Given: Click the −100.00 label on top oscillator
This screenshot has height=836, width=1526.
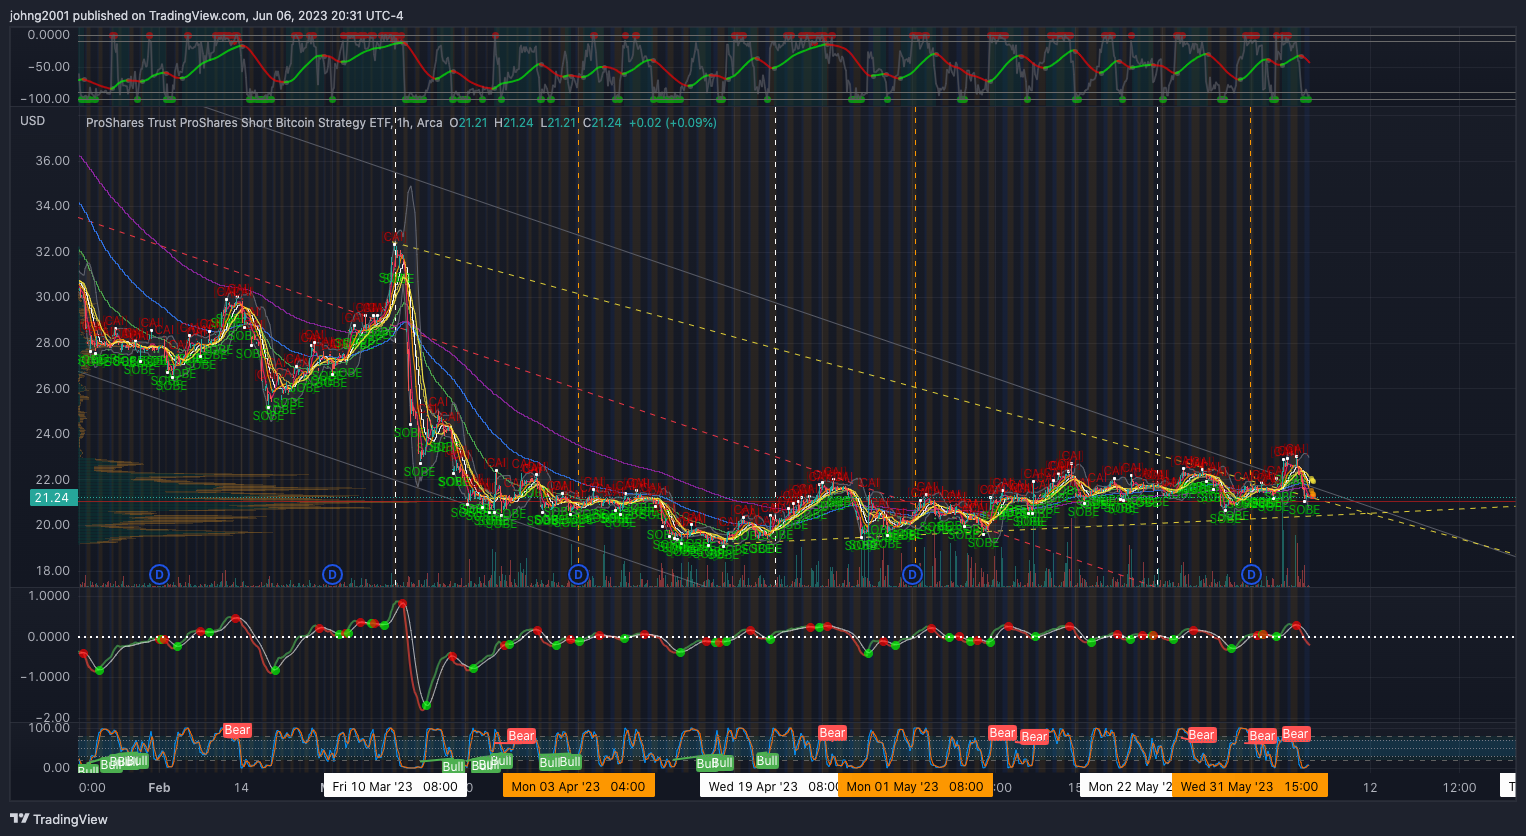Looking at the screenshot, I should (x=46, y=99).
